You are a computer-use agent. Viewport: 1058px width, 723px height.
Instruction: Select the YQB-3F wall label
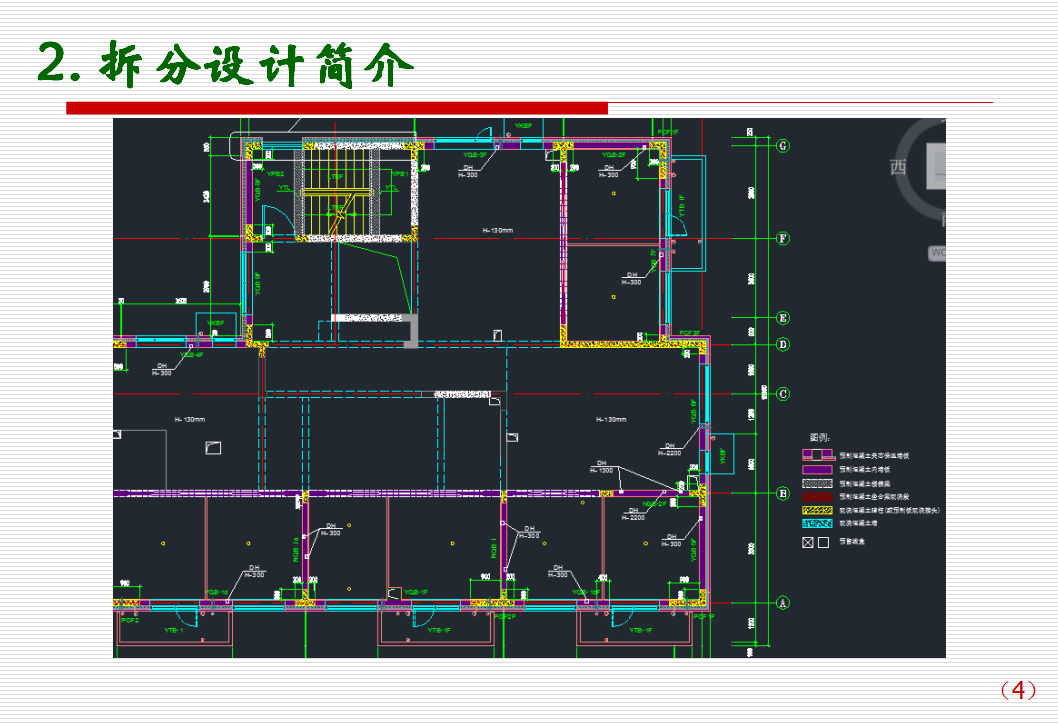coord(475,154)
